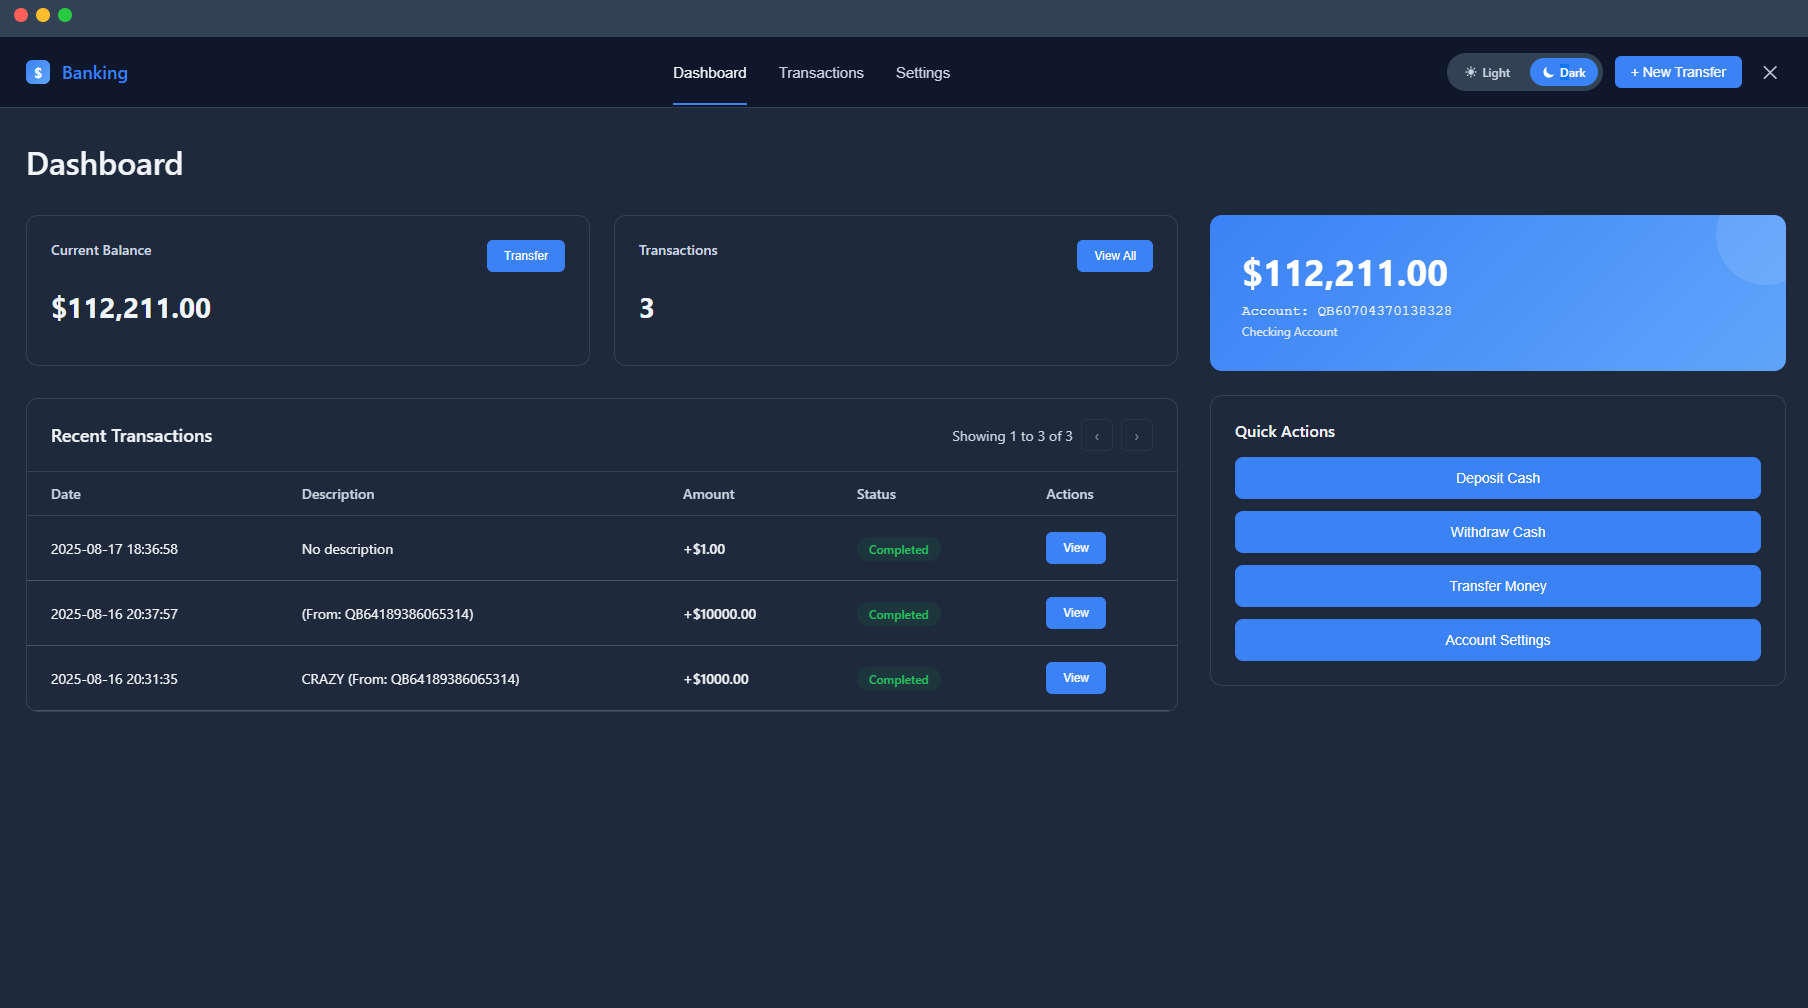Select the sun icon for Light mode
1808x1008 pixels.
pos(1470,72)
